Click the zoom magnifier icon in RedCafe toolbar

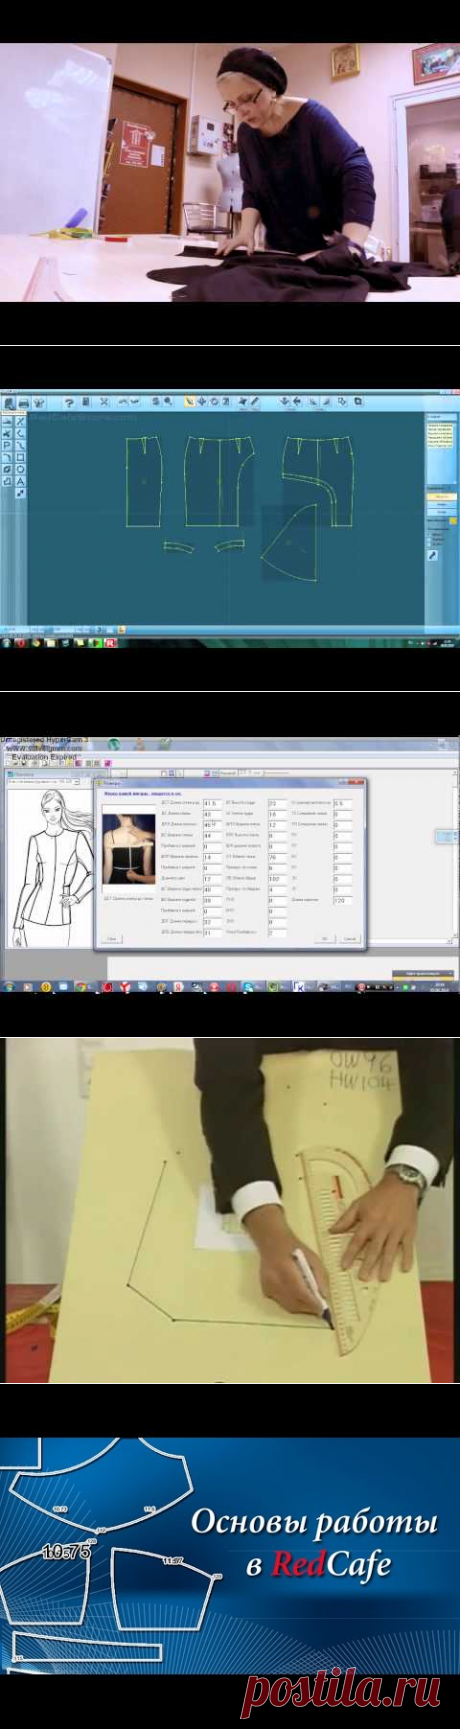(167, 400)
